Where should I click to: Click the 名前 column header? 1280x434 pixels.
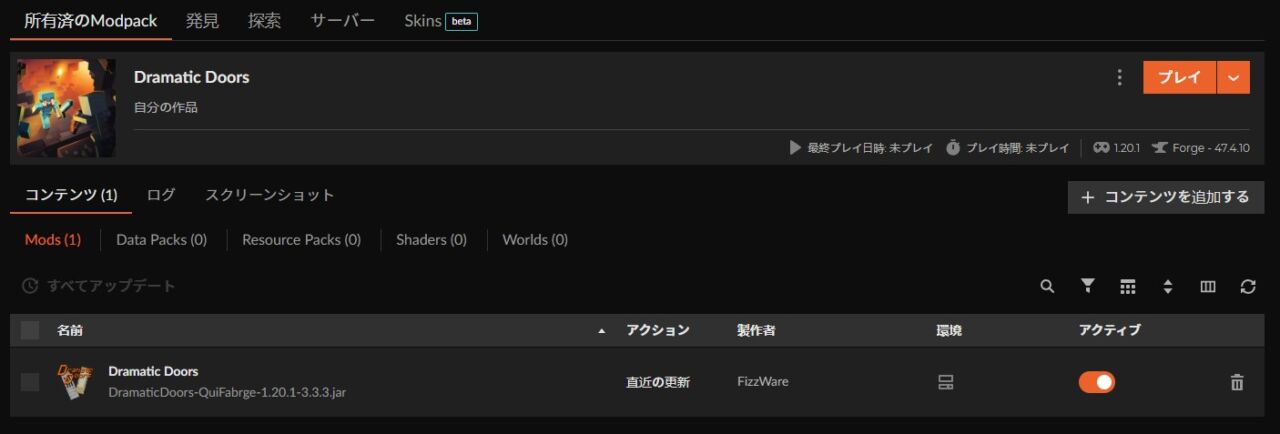point(70,330)
